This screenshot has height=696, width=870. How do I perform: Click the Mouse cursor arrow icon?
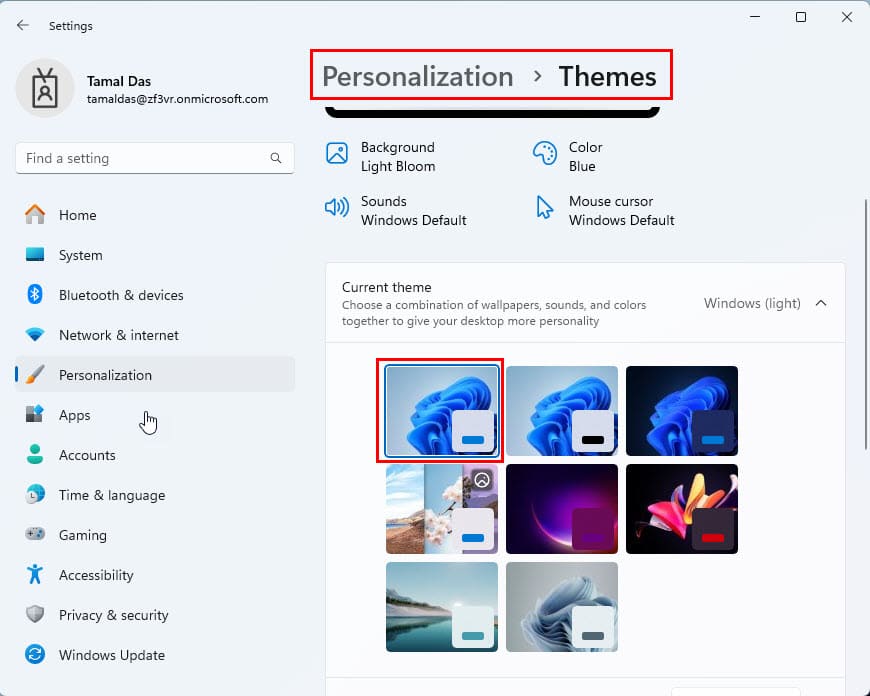click(x=544, y=207)
